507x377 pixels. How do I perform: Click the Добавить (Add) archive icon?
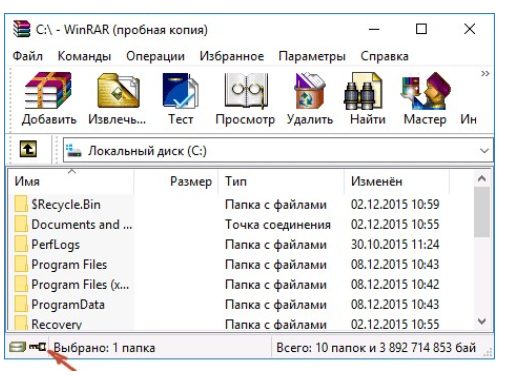pos(48,90)
